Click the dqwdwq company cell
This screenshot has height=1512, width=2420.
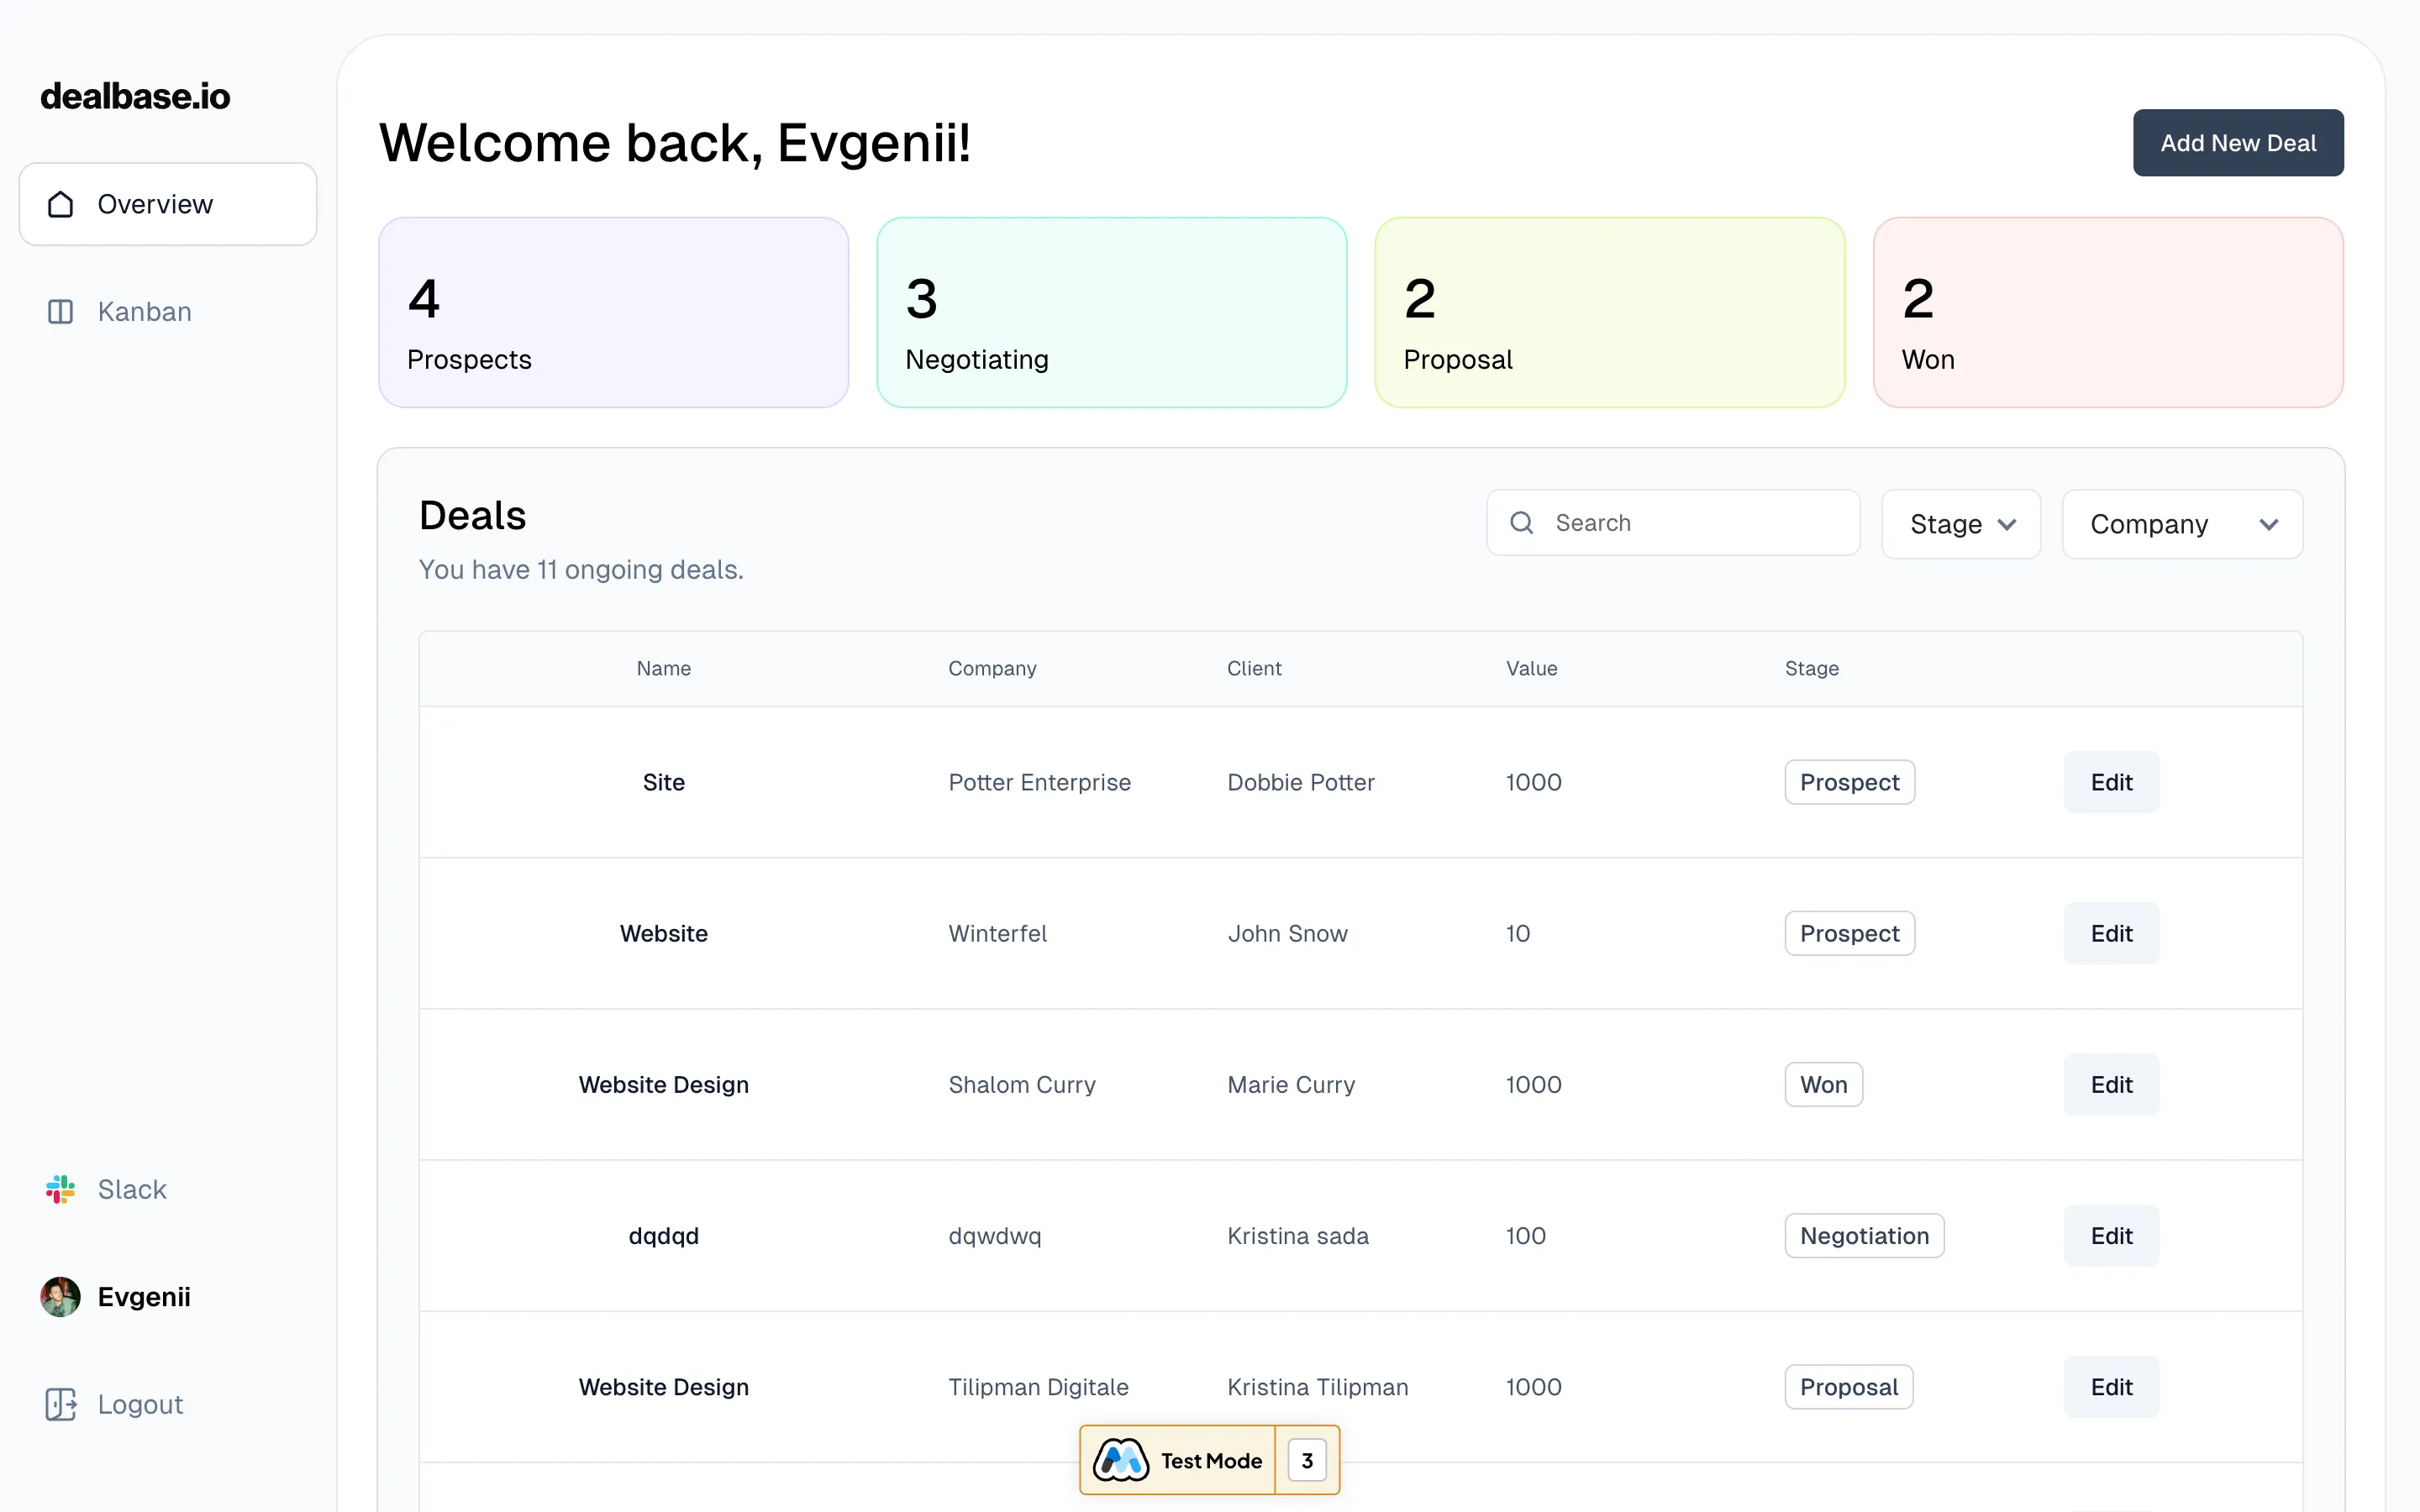point(994,1236)
